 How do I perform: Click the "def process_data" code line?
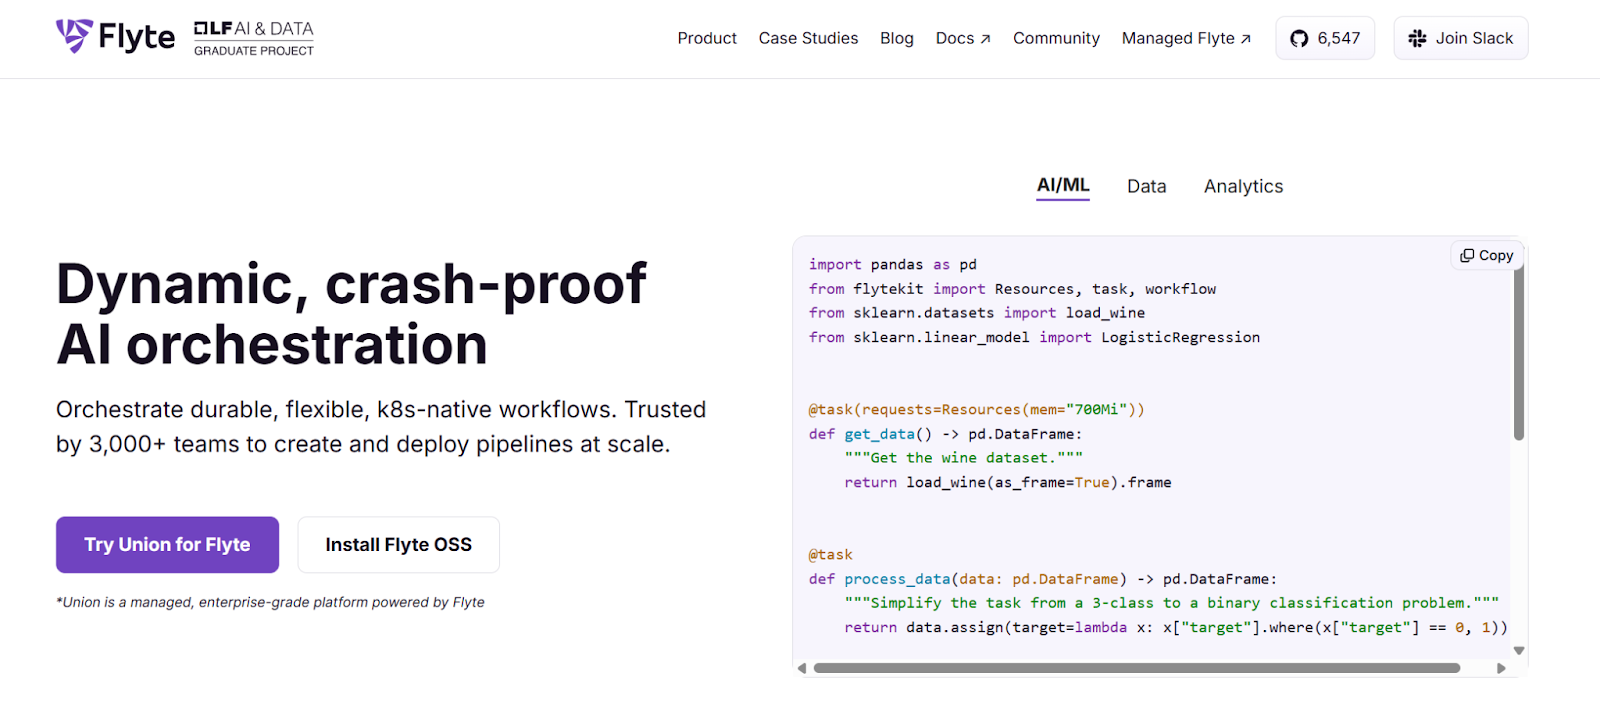(1043, 579)
